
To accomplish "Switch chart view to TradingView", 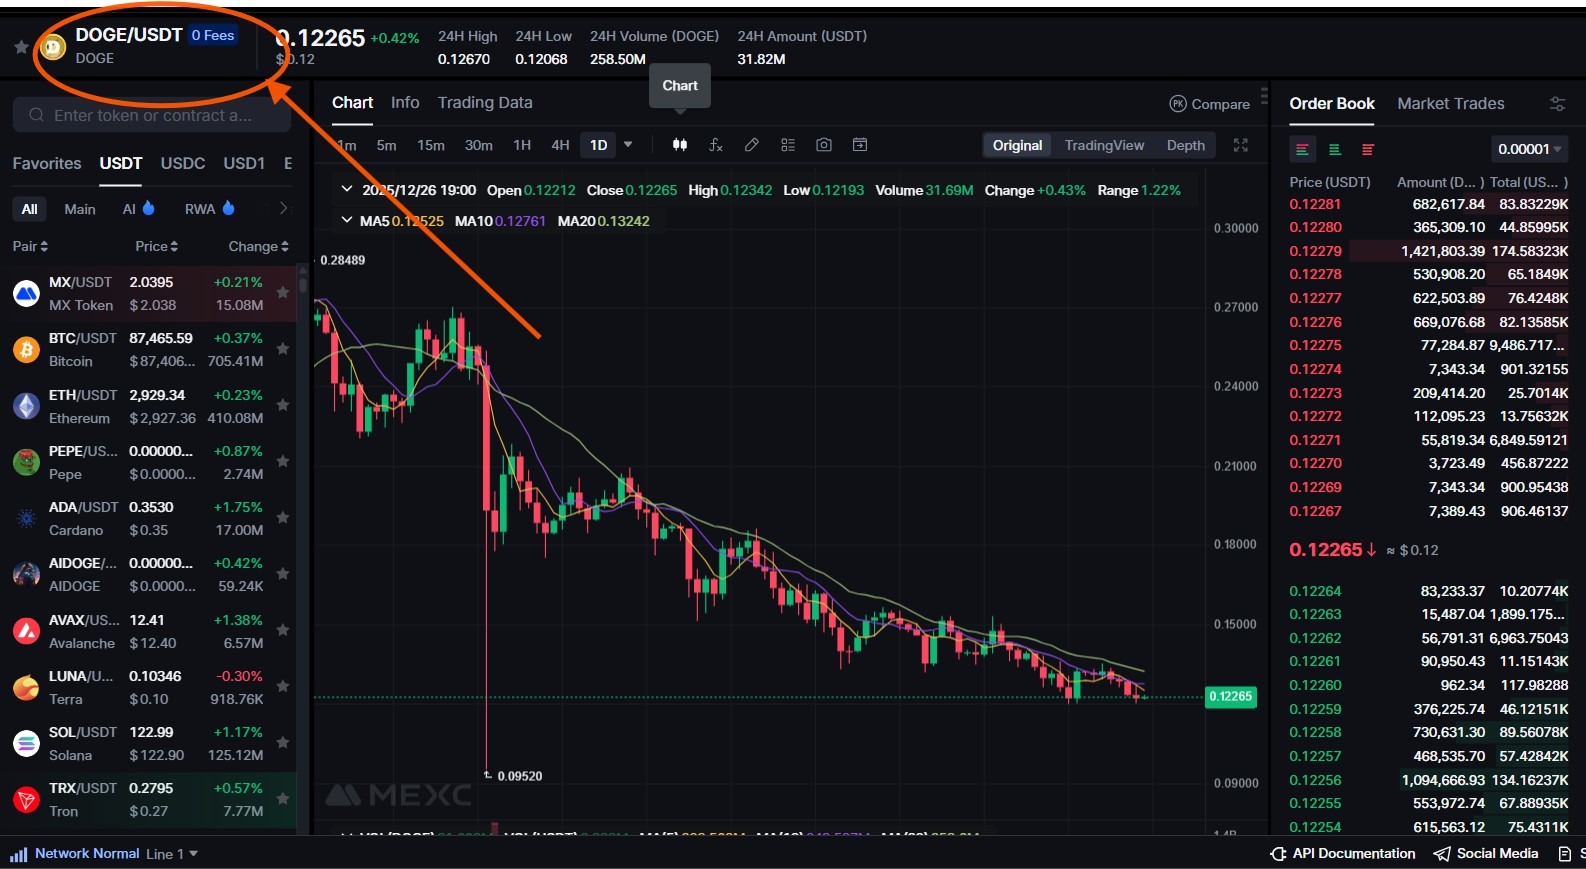I will (1104, 145).
